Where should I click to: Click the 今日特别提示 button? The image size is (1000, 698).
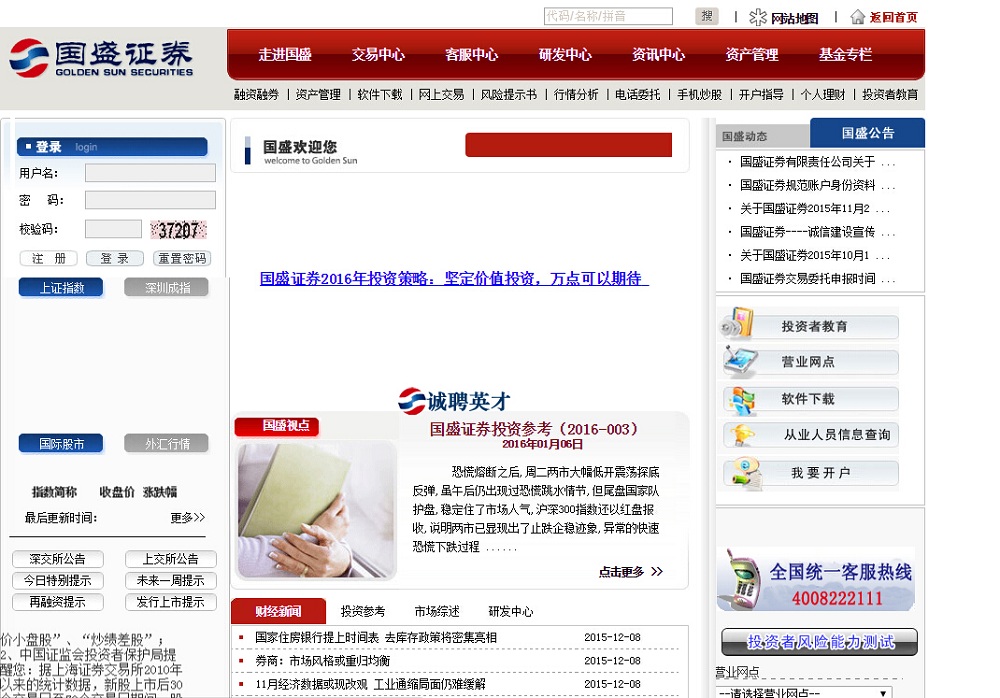point(57,581)
